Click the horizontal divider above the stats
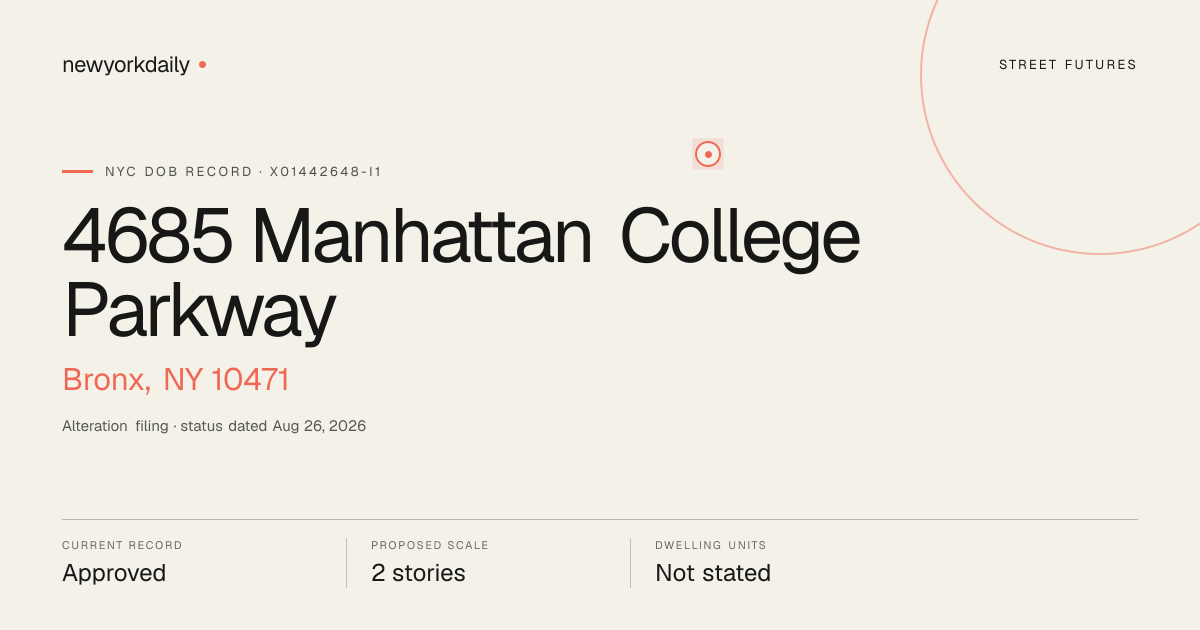 [600, 519]
